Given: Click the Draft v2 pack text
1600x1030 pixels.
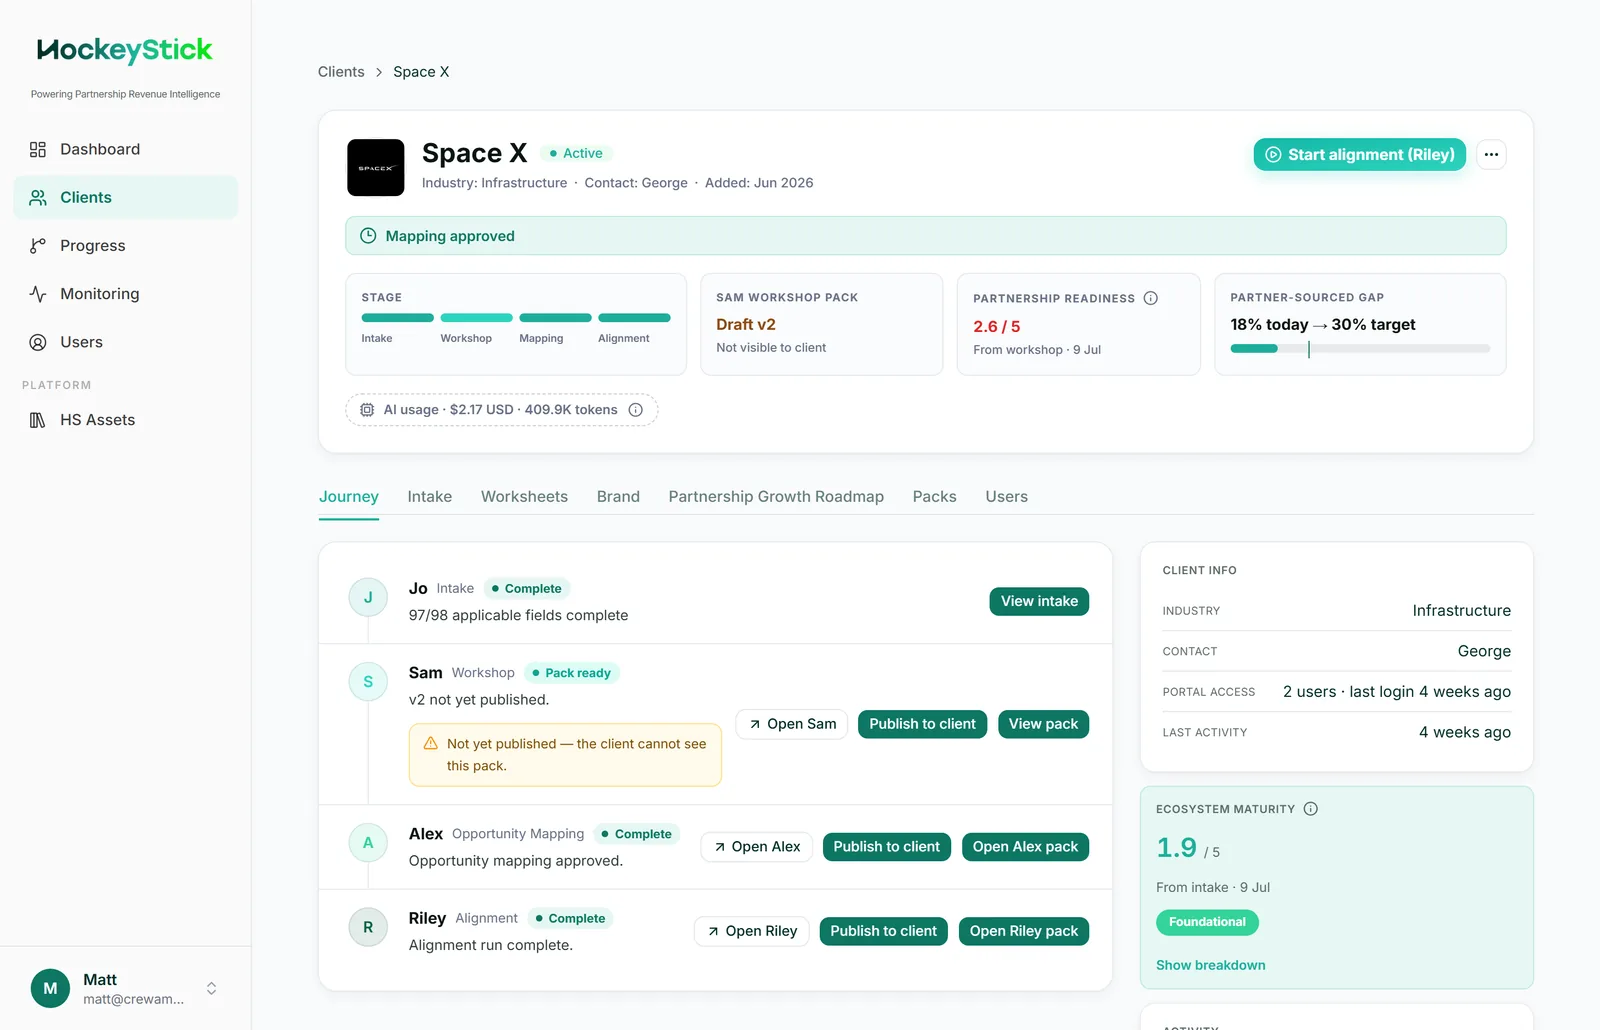Looking at the screenshot, I should (746, 325).
